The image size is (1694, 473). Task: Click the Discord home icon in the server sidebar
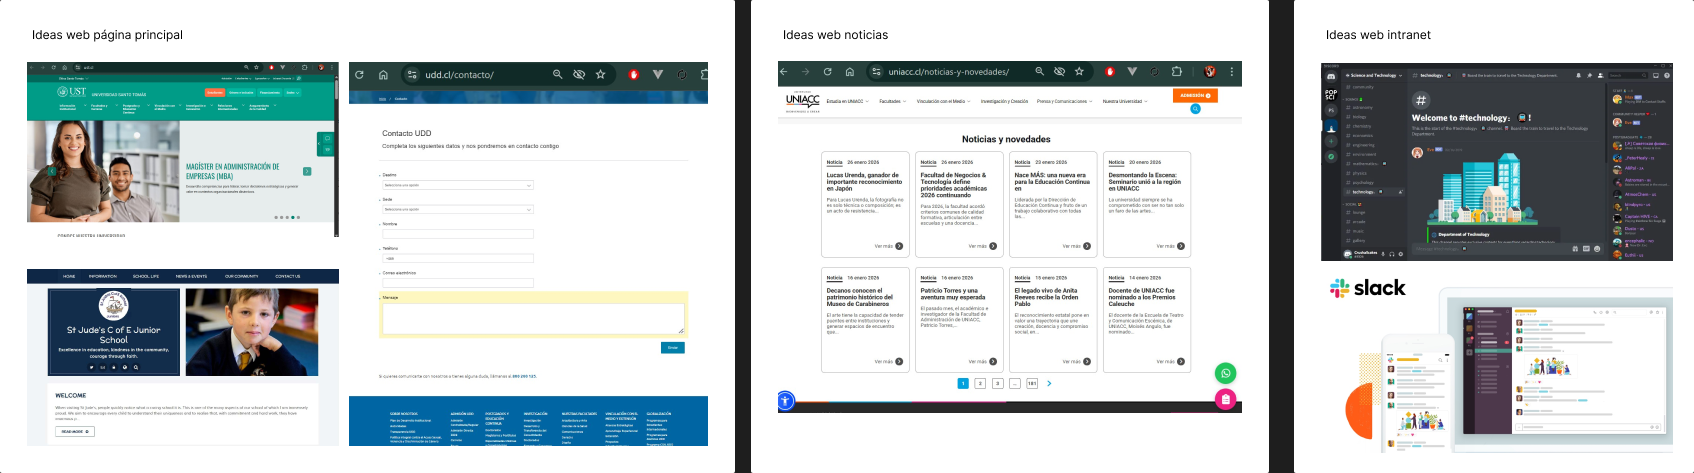(1331, 76)
